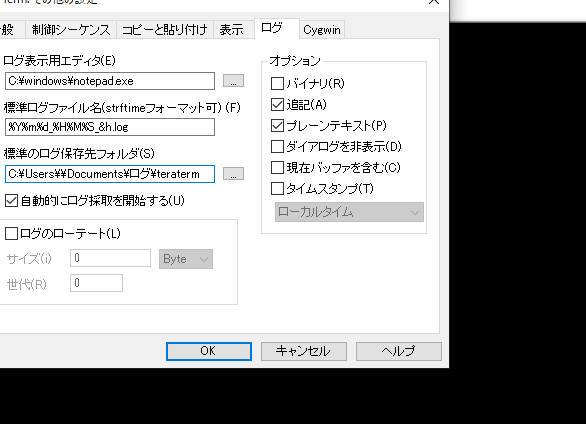Toggle プレーンテキスト(P) checkbox
Image resolution: width=586 pixels, height=424 pixels.
click(x=277, y=126)
